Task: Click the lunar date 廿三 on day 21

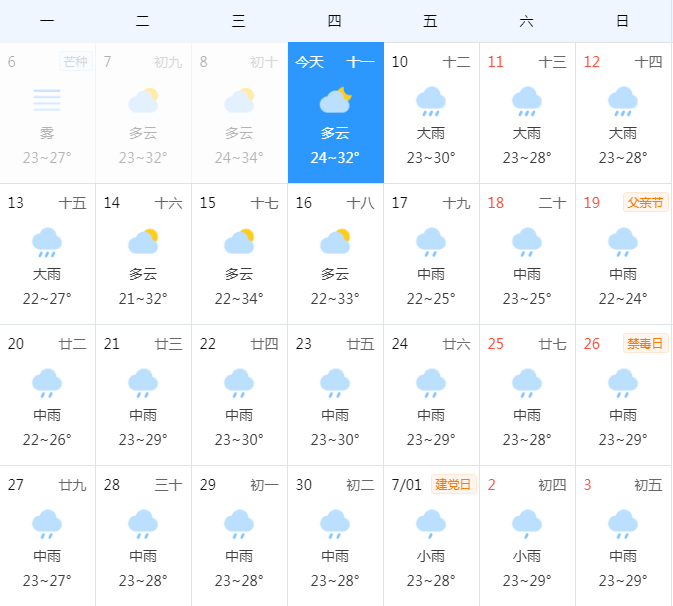Action: coord(169,344)
